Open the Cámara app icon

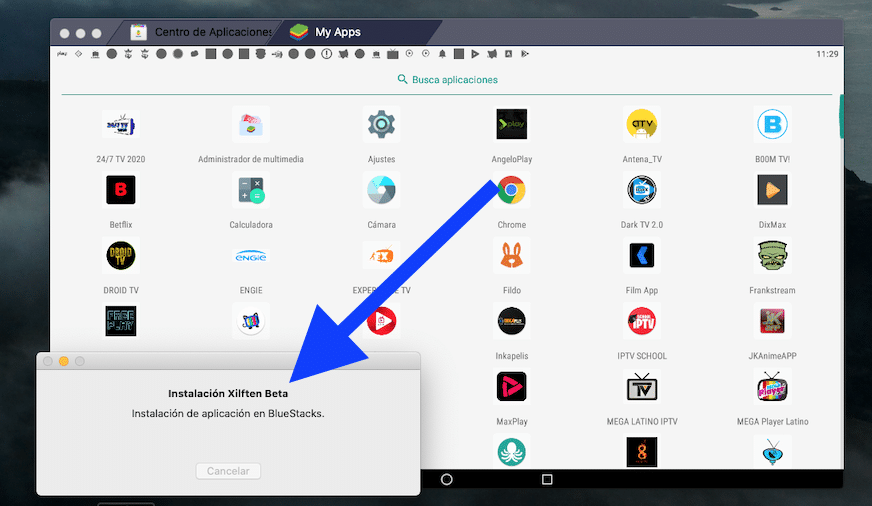point(381,190)
